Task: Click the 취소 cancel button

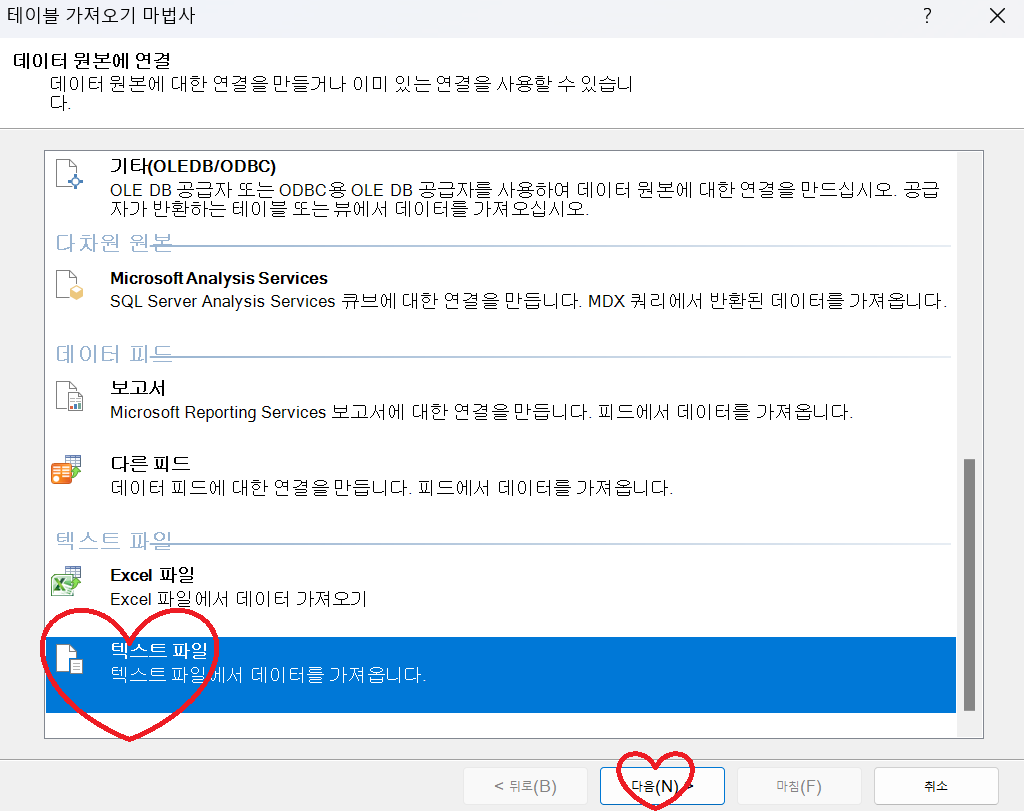Action: (936, 786)
